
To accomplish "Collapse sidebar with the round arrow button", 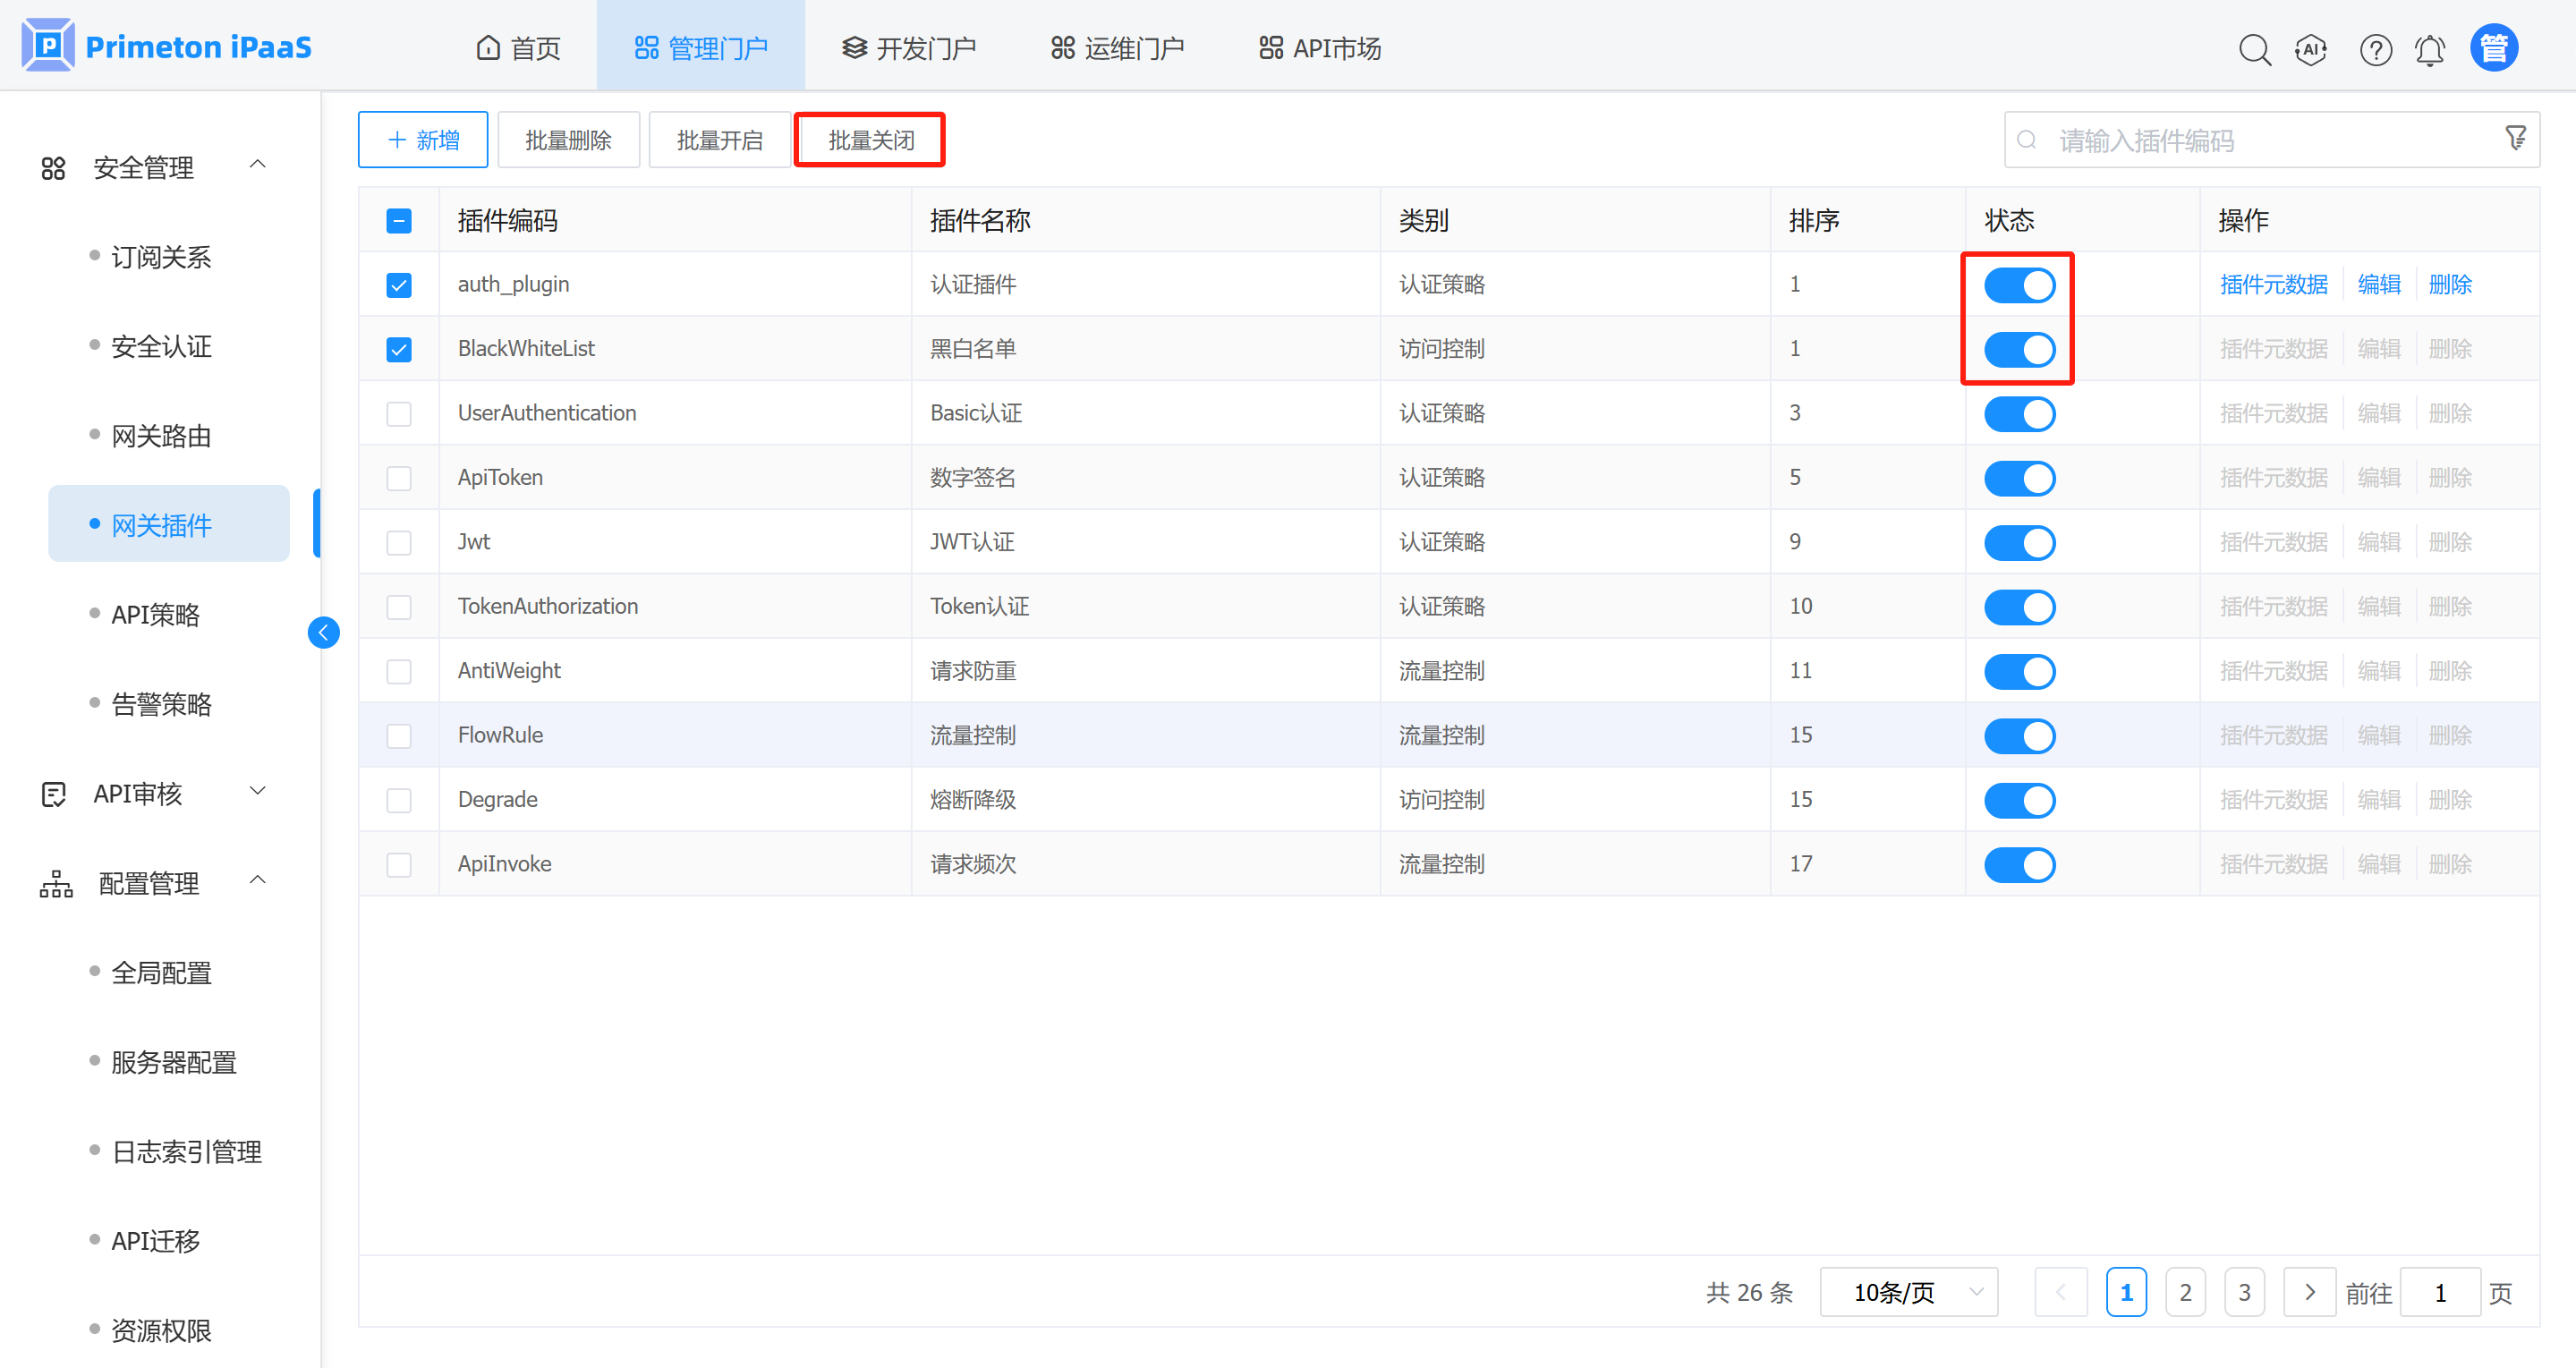I will tap(323, 632).
